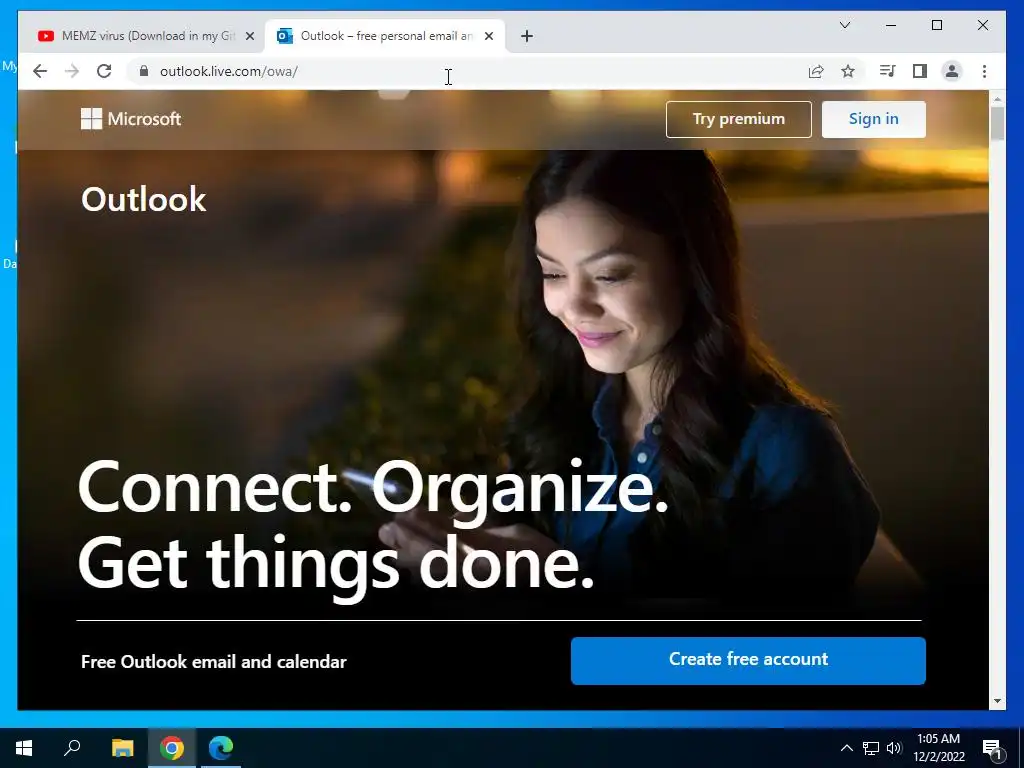
Task: Open Chrome three-dot menu
Action: tap(984, 71)
